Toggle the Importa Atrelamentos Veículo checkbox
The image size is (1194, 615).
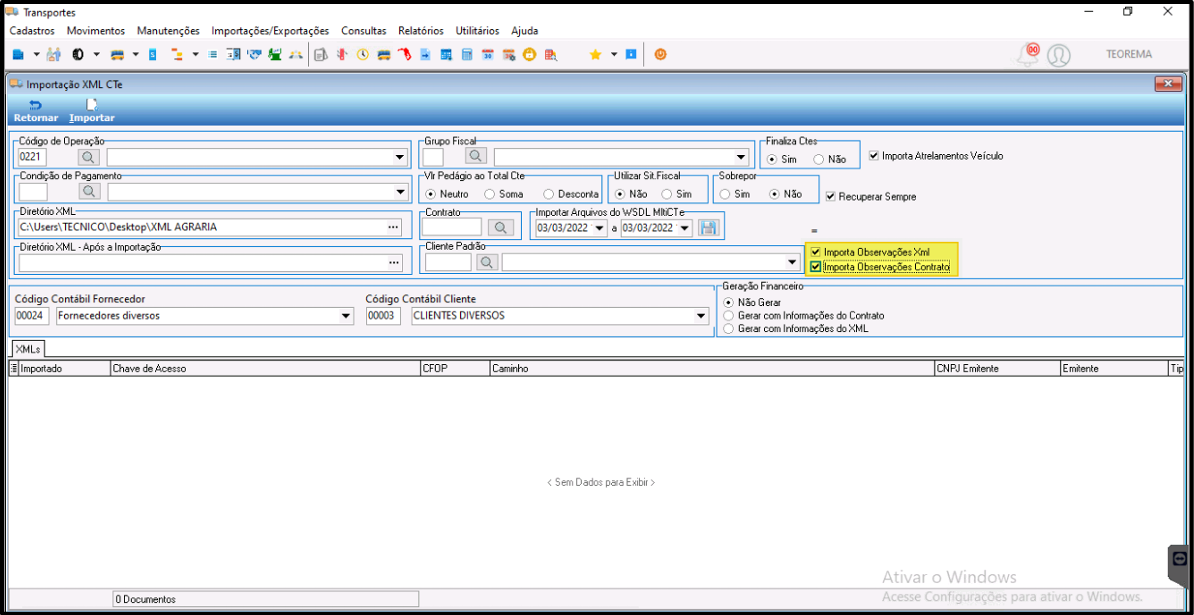[874, 155]
